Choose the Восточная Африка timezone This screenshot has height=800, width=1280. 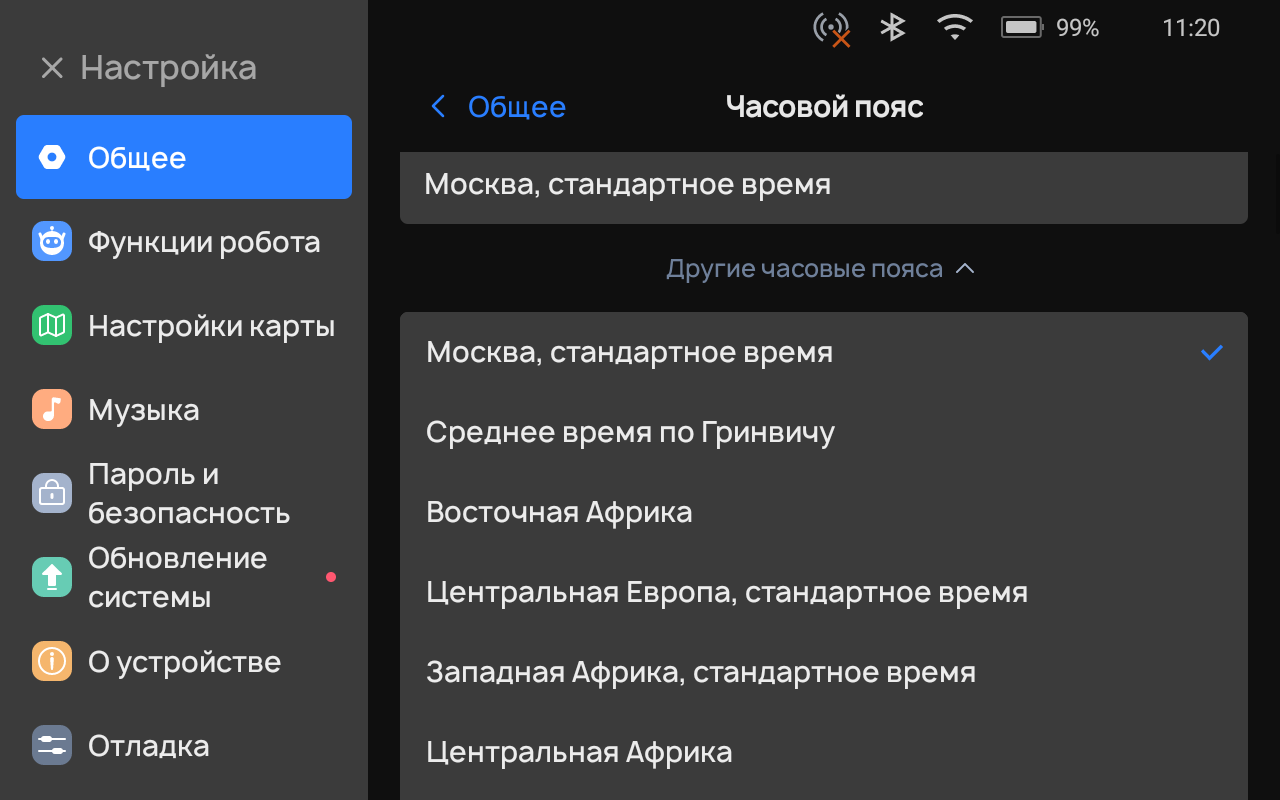click(559, 512)
